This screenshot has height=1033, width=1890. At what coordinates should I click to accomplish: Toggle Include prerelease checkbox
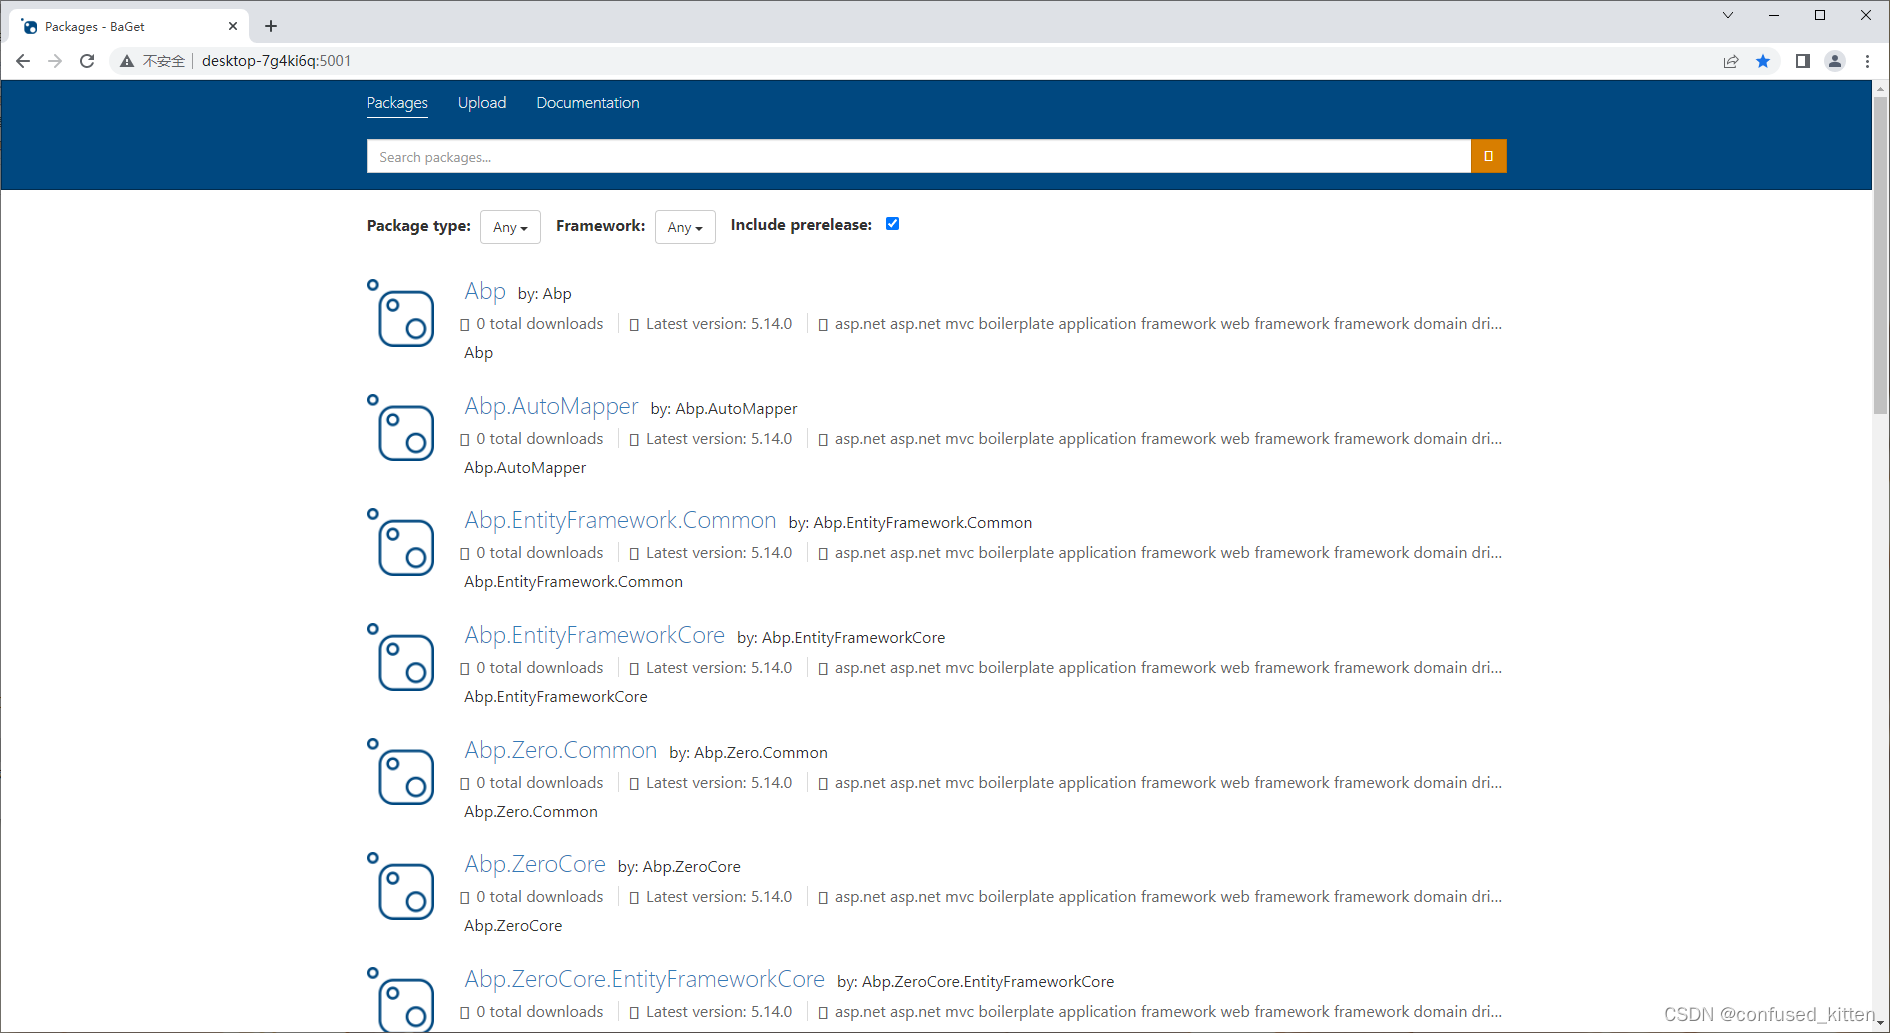(x=893, y=224)
